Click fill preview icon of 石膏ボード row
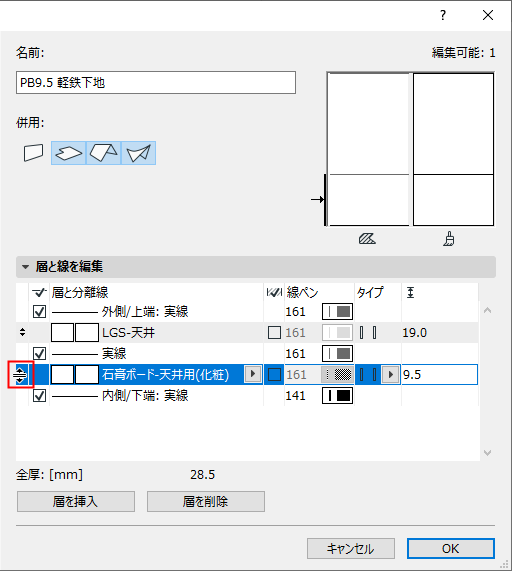This screenshot has height=571, width=512. [75, 375]
